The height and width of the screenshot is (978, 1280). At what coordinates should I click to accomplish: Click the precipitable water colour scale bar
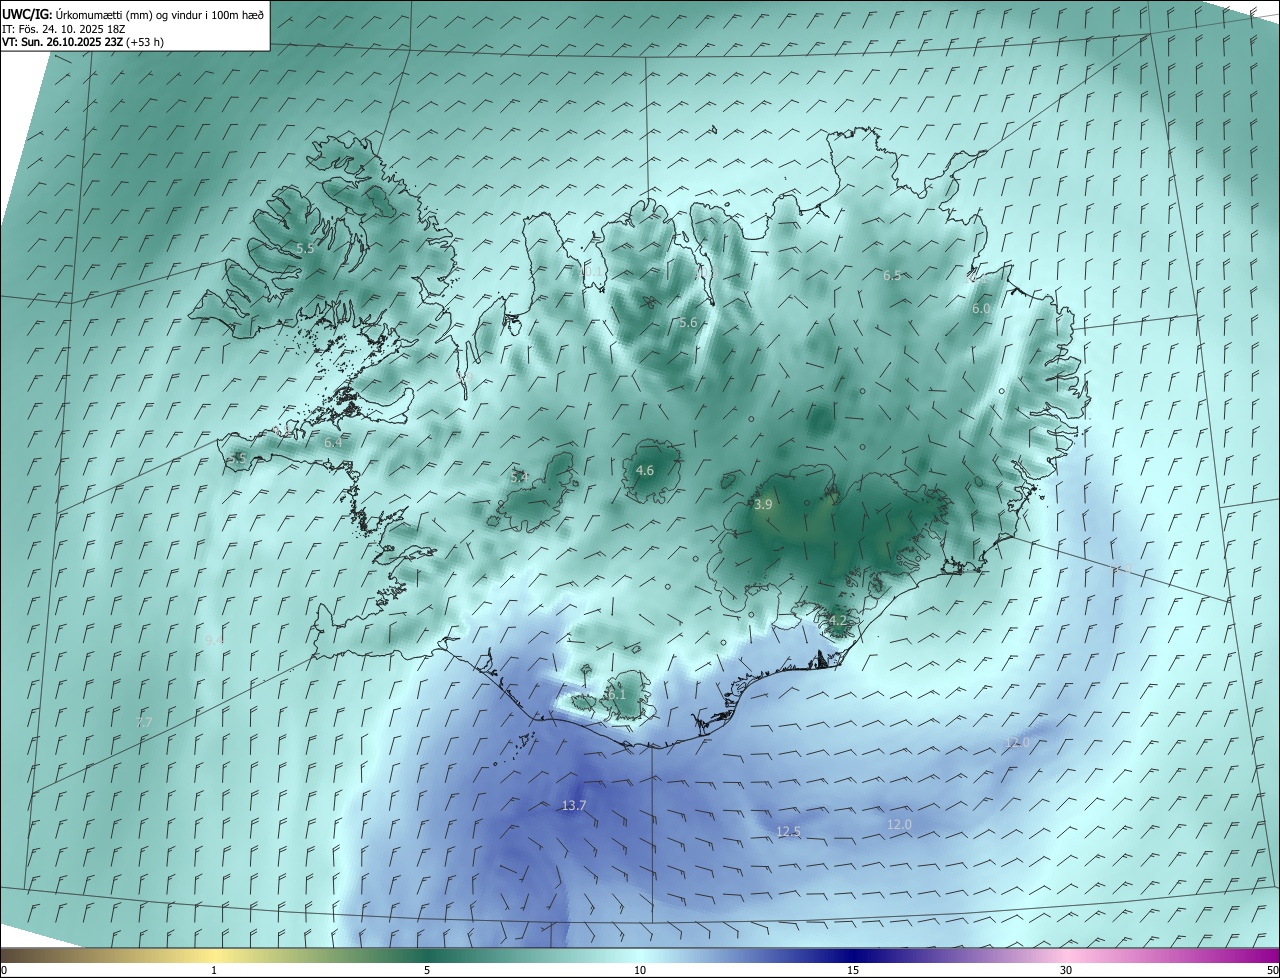[x=640, y=955]
